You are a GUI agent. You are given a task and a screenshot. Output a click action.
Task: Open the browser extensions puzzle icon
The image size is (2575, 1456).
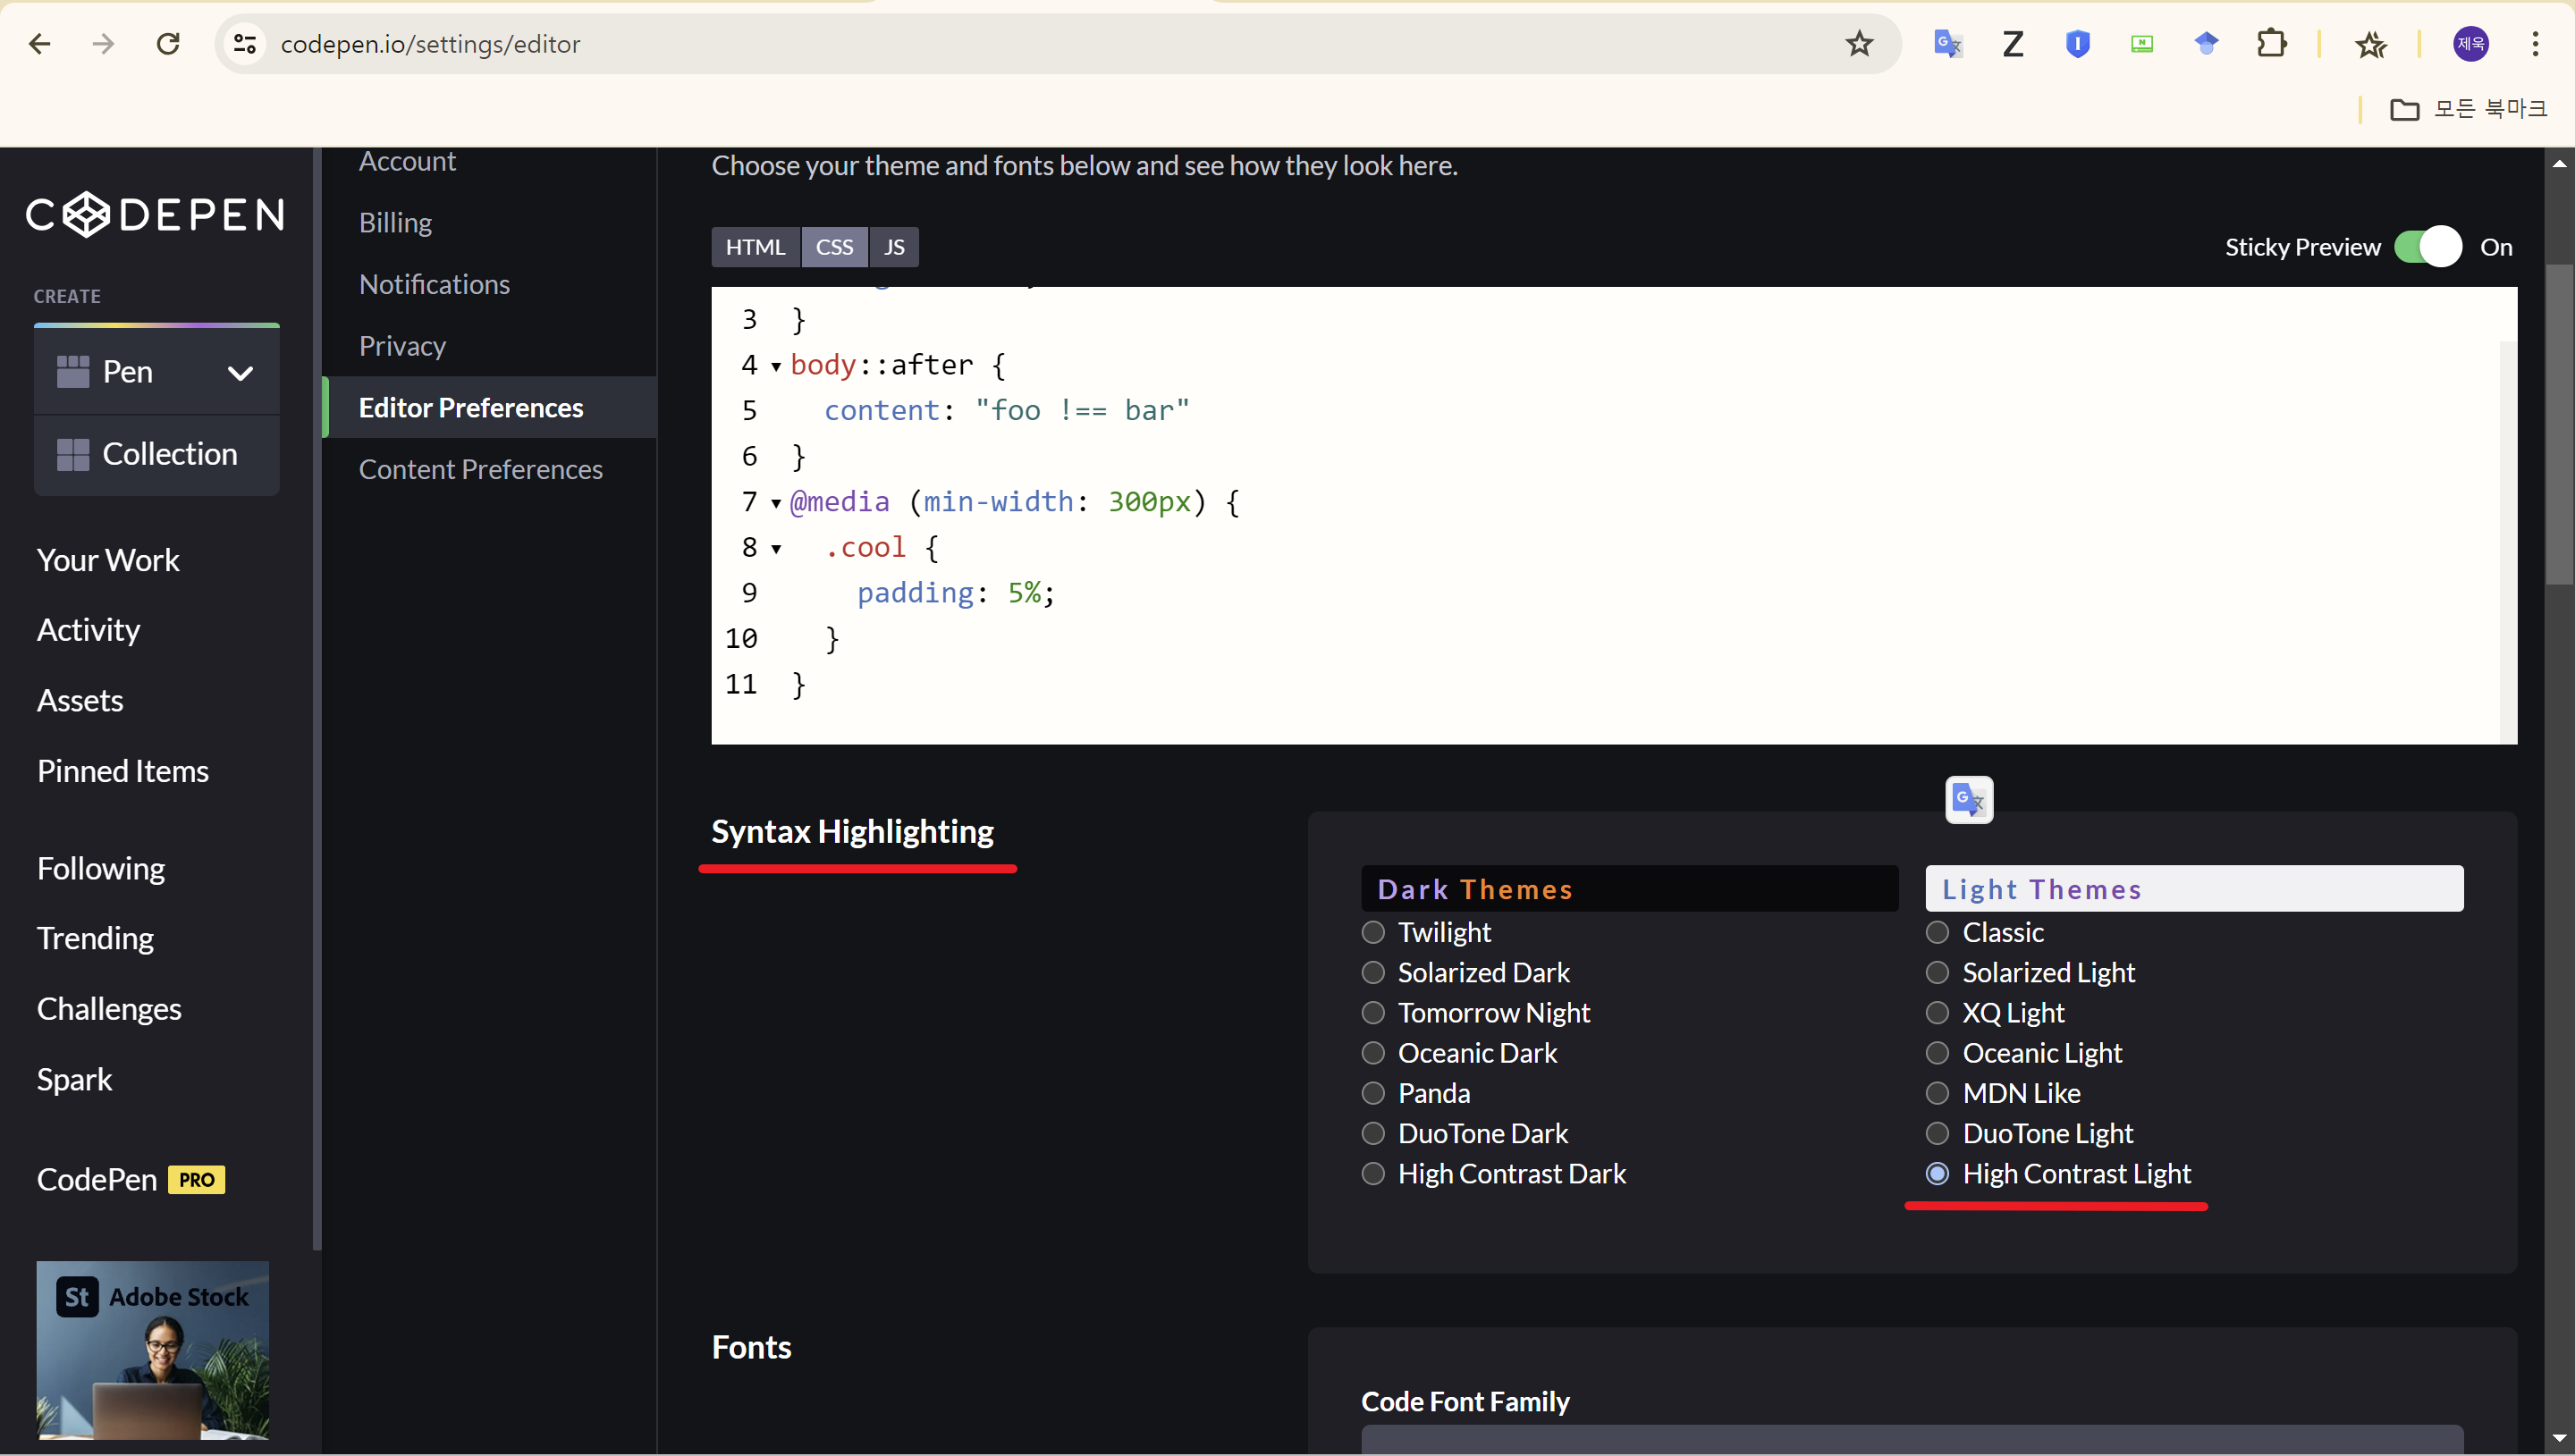pyautogui.click(x=2271, y=44)
